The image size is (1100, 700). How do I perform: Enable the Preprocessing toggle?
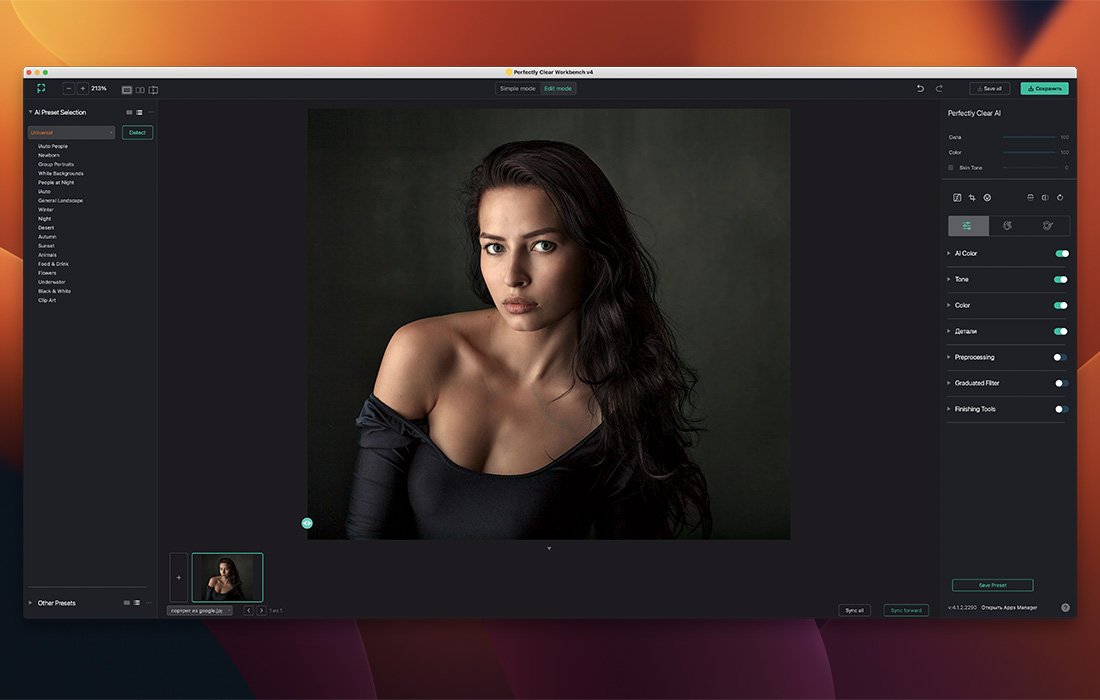(1061, 357)
